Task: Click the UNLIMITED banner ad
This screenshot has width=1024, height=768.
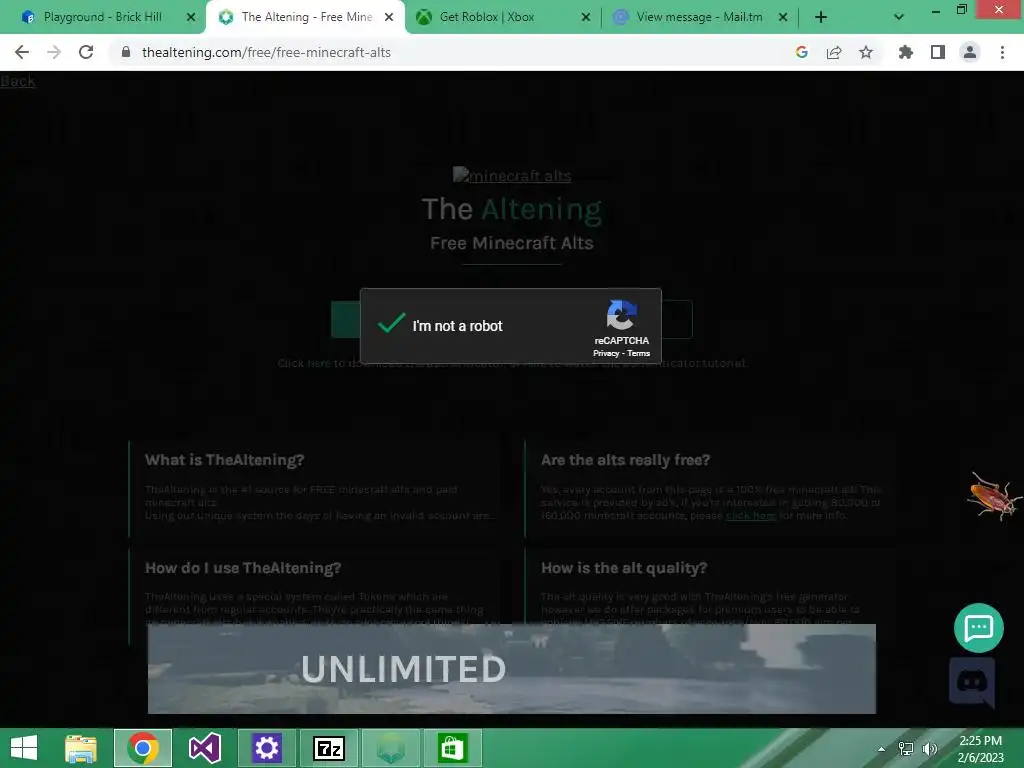Action: click(511, 669)
